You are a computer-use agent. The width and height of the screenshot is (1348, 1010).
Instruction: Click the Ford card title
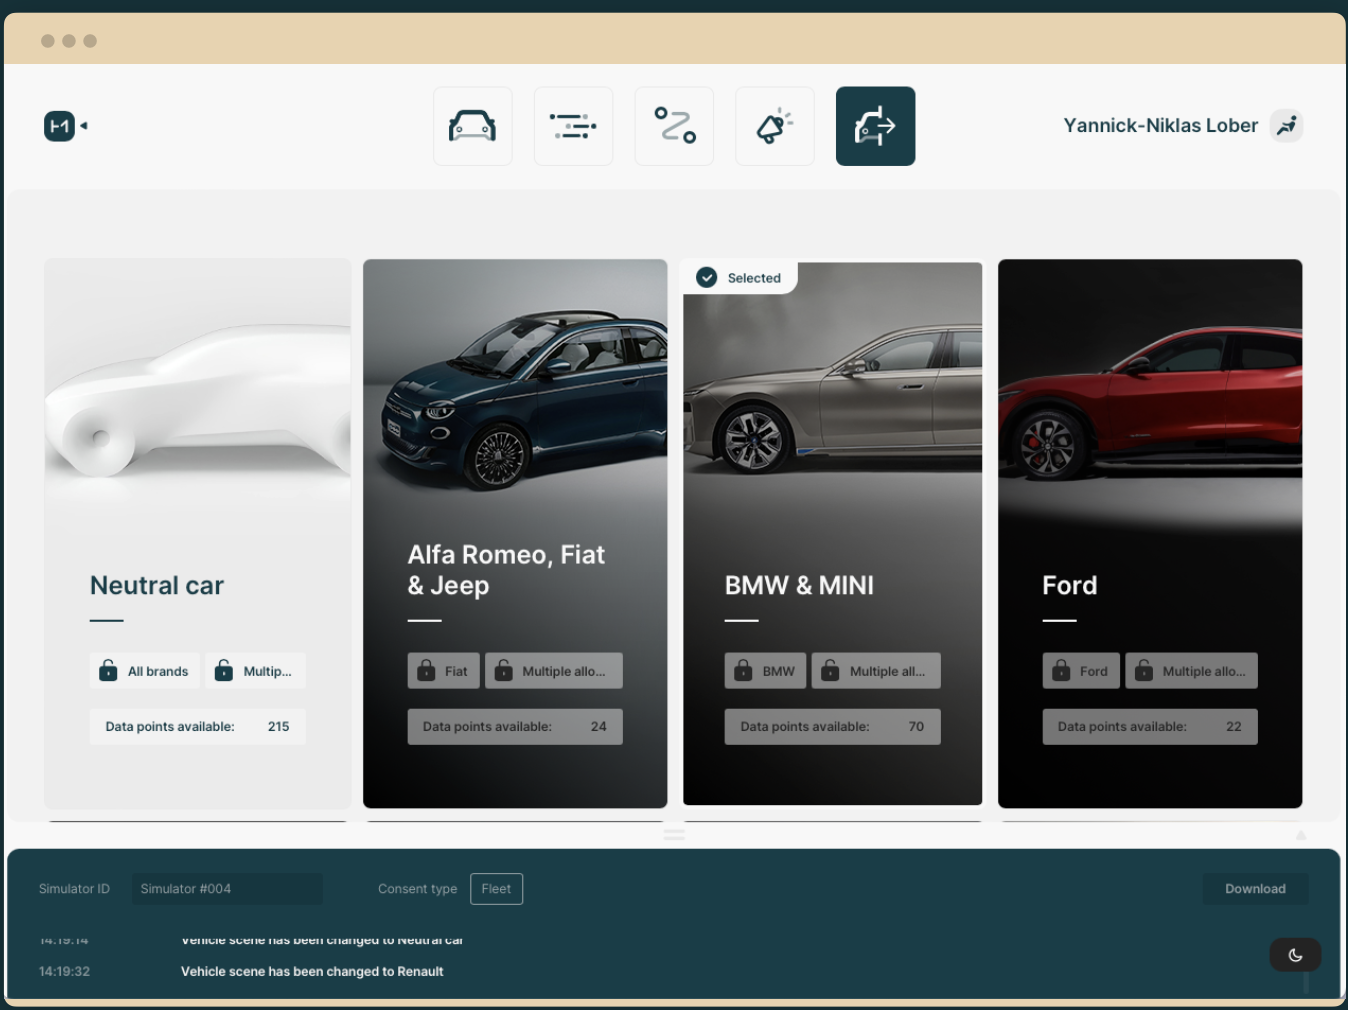[x=1070, y=585]
